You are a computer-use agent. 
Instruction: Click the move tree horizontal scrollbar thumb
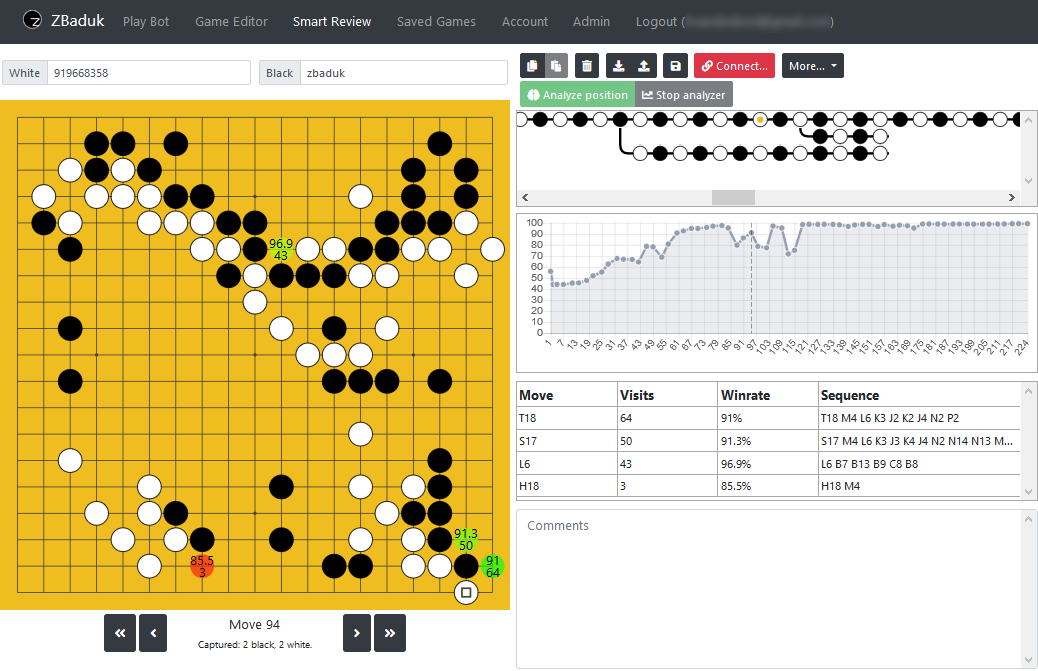(733, 197)
